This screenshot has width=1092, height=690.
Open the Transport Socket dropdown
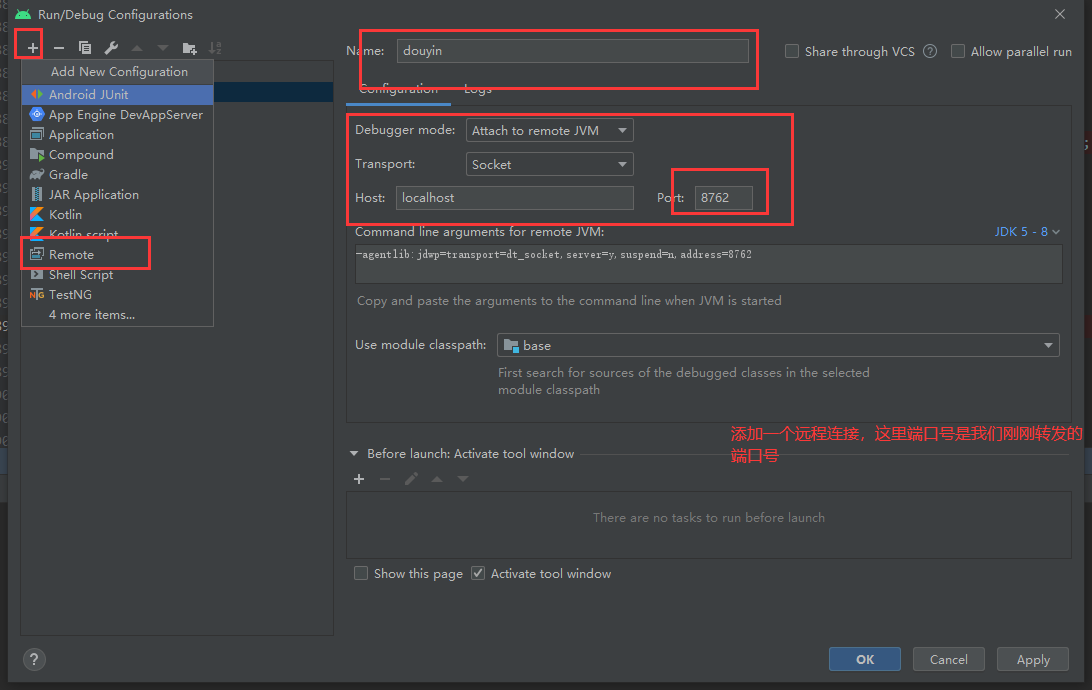click(x=549, y=164)
